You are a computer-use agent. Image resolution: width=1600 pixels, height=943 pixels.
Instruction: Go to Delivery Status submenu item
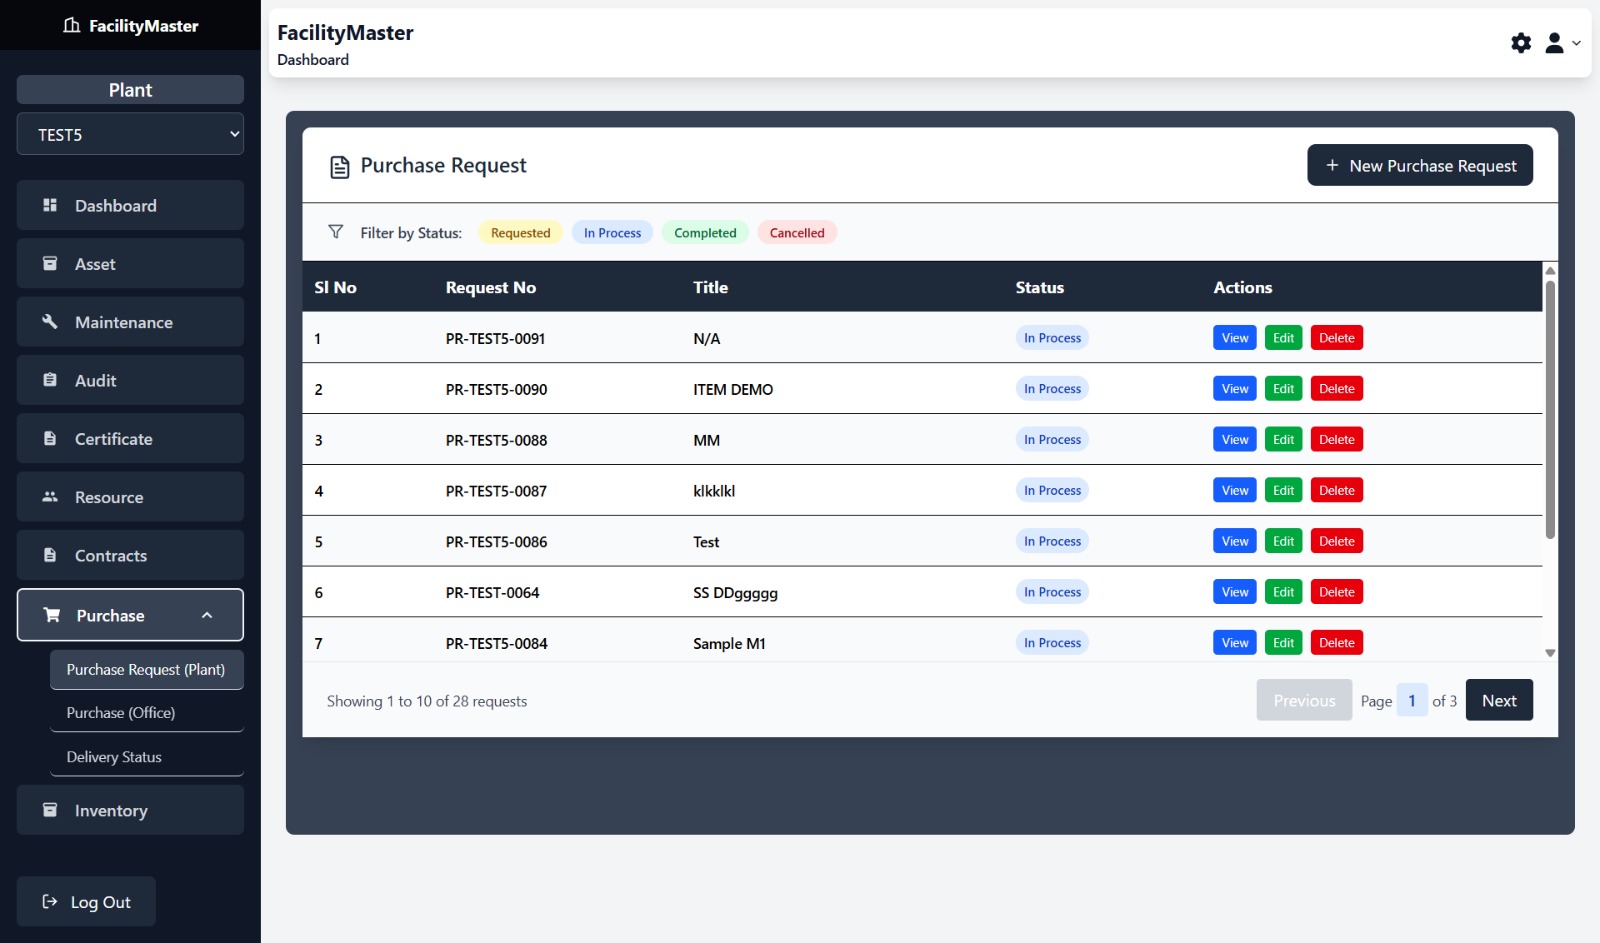point(114,757)
